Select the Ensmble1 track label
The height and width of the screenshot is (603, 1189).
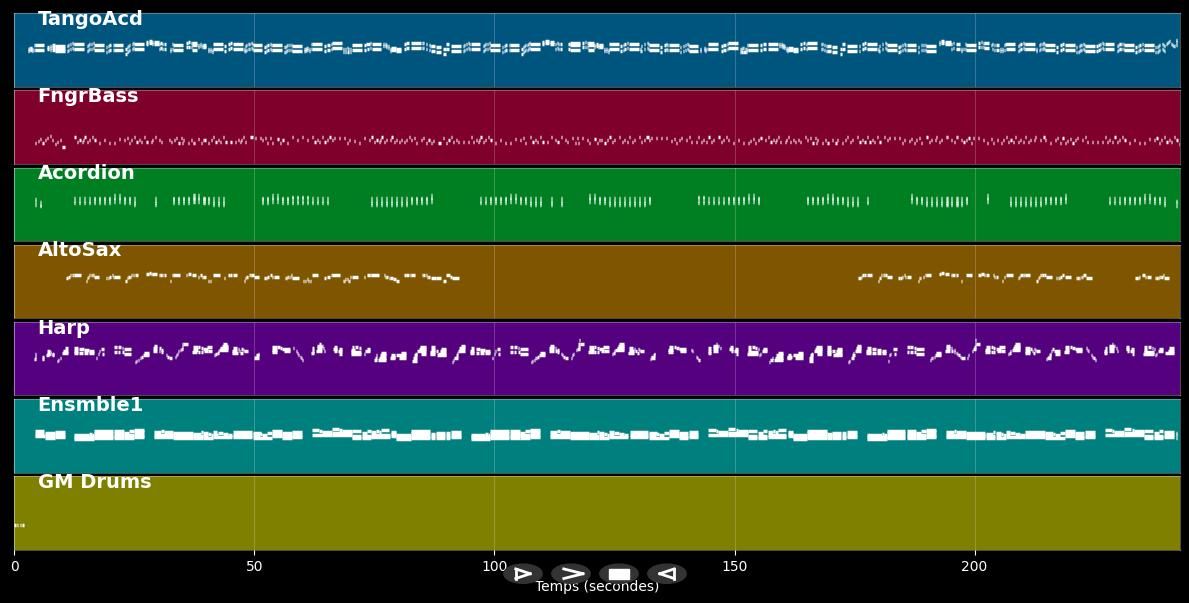click(90, 405)
